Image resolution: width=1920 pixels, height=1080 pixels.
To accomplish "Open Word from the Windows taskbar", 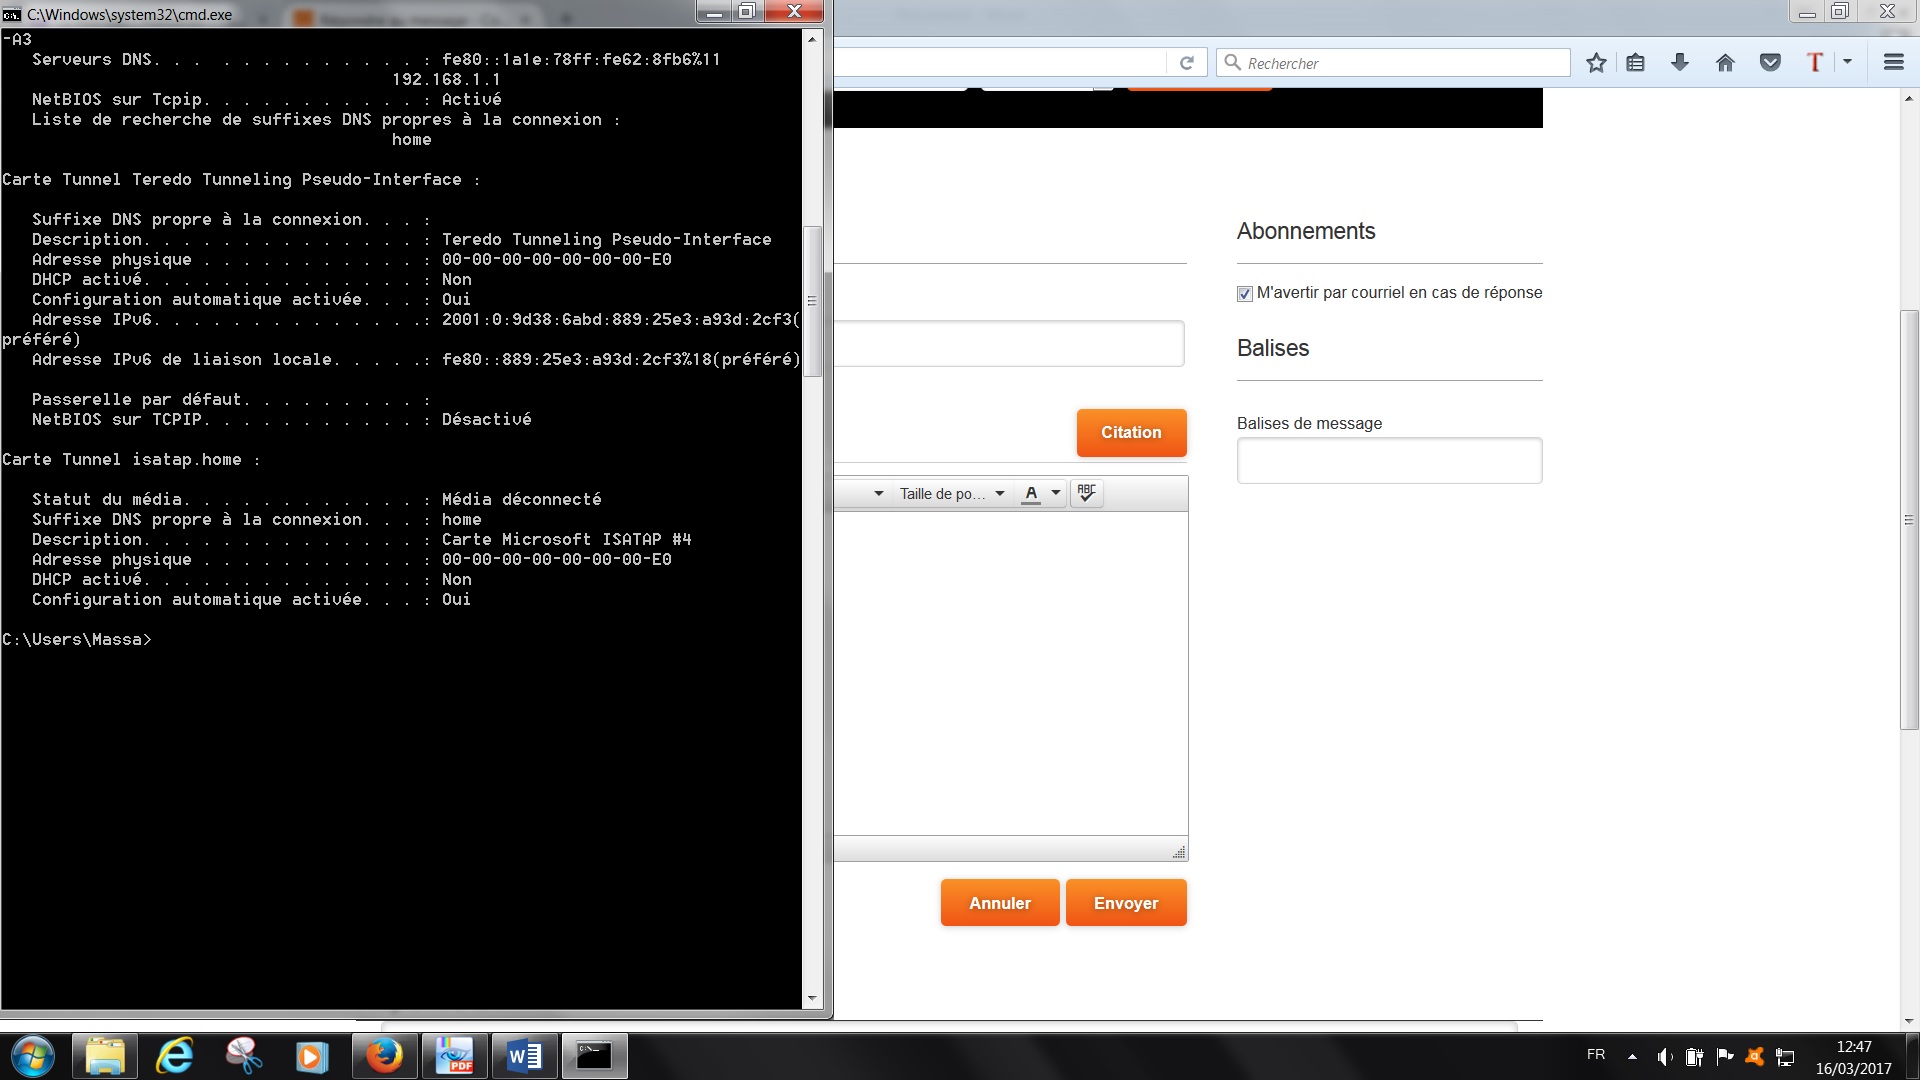I will pyautogui.click(x=524, y=1056).
